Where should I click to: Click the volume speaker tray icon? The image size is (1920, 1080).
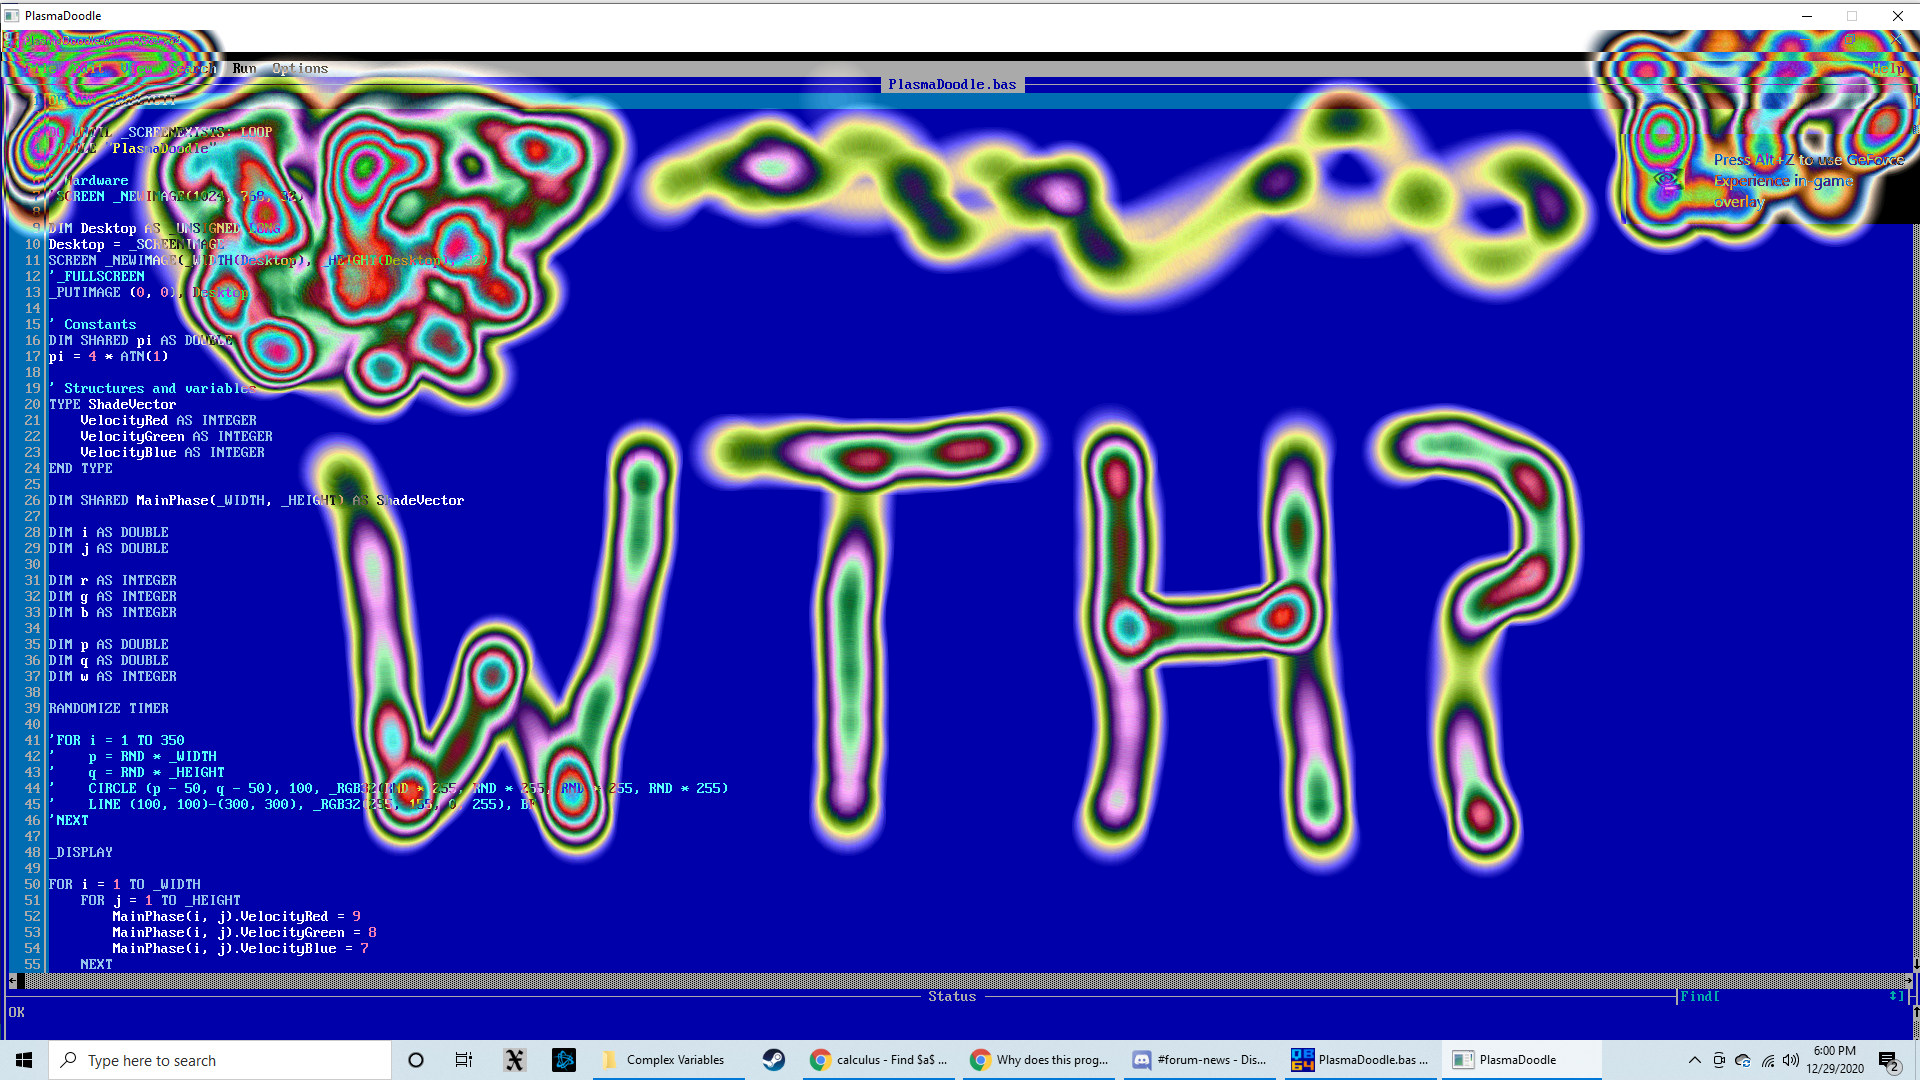tap(1790, 1060)
